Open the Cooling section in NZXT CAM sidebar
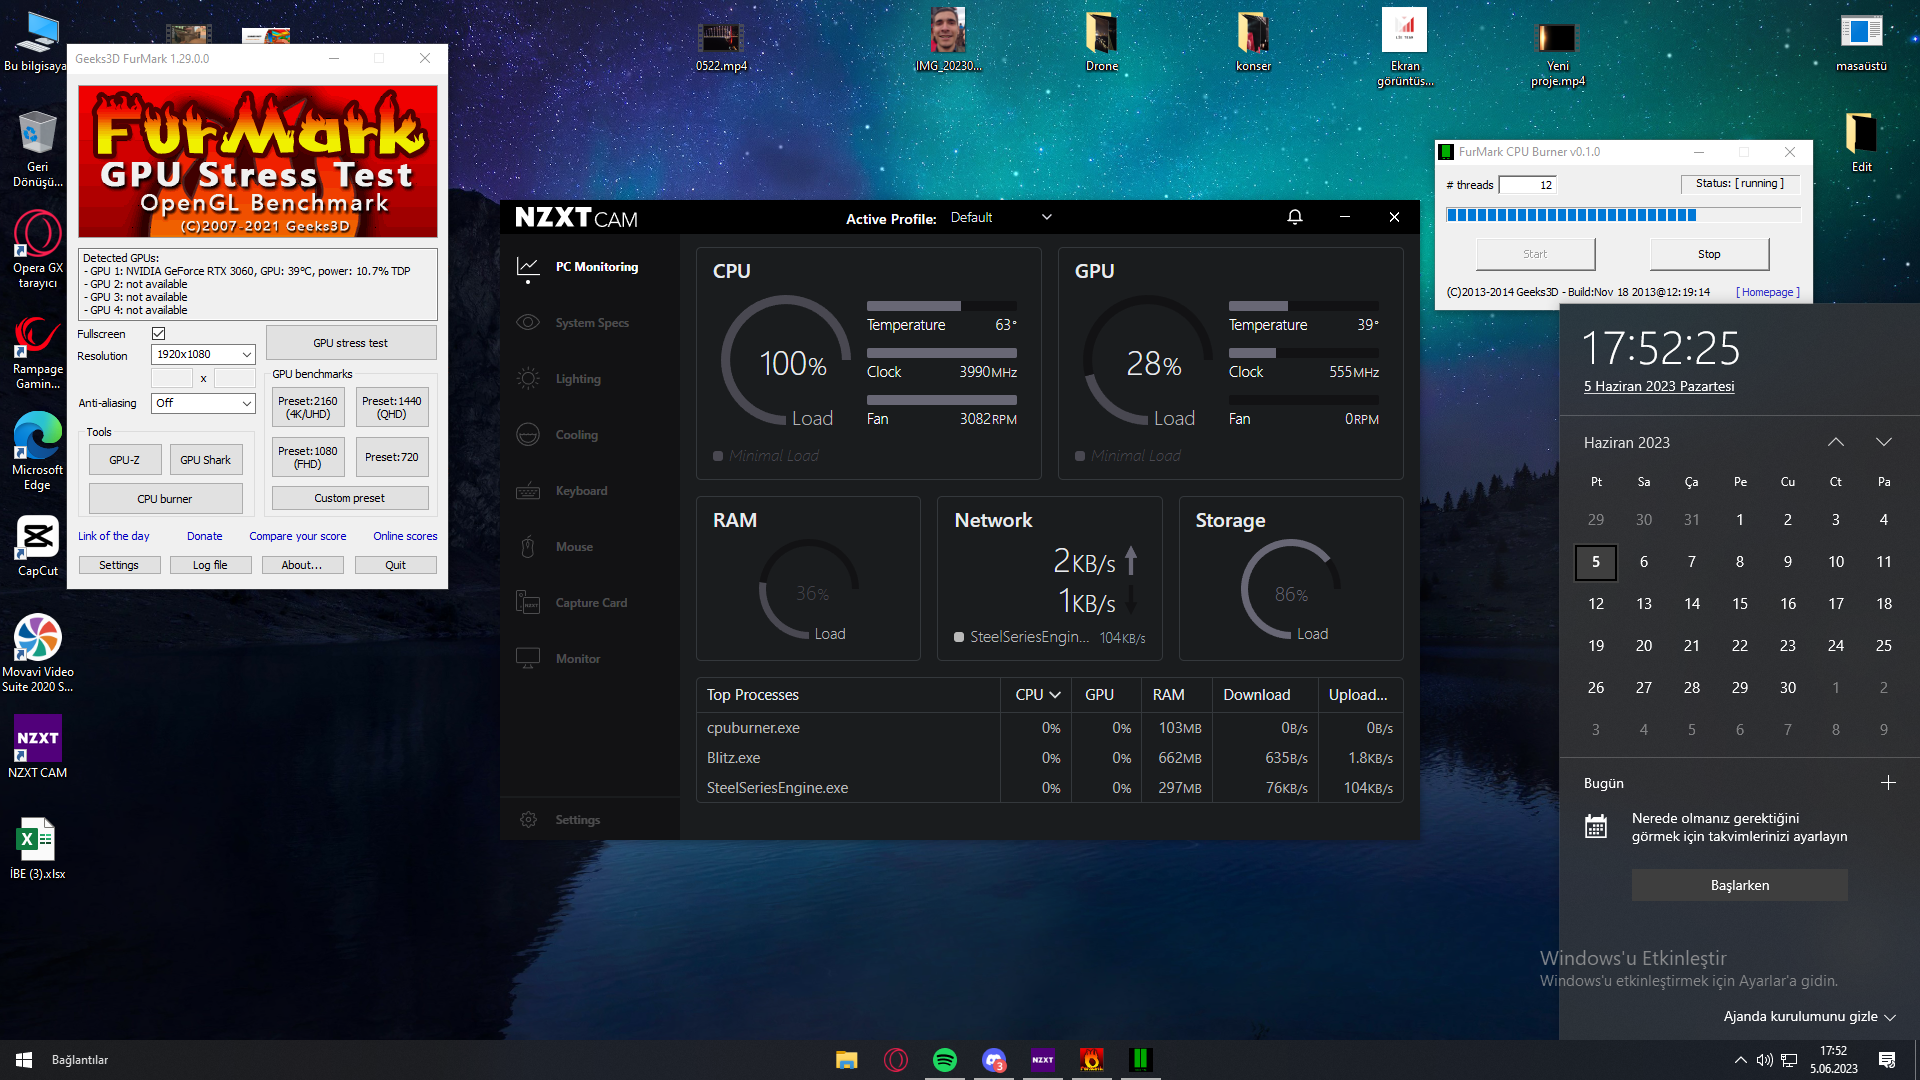 pos(576,435)
